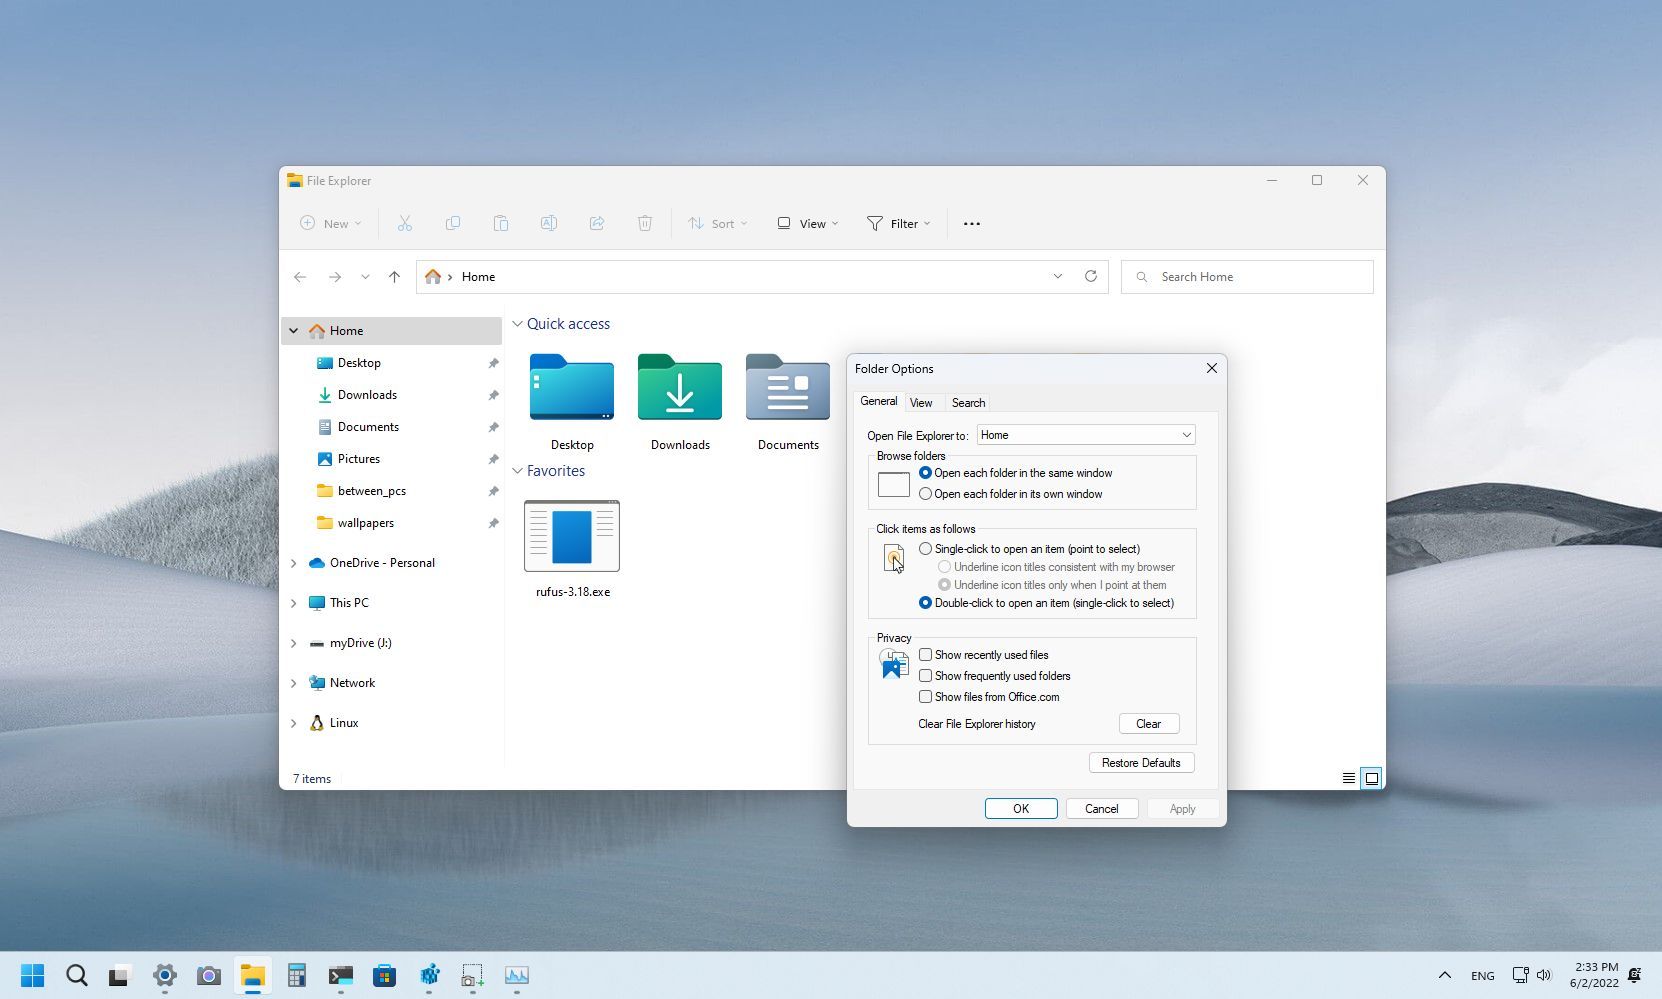Switch to View tab in Folder Options
This screenshot has height=999, width=1662.
coord(921,403)
